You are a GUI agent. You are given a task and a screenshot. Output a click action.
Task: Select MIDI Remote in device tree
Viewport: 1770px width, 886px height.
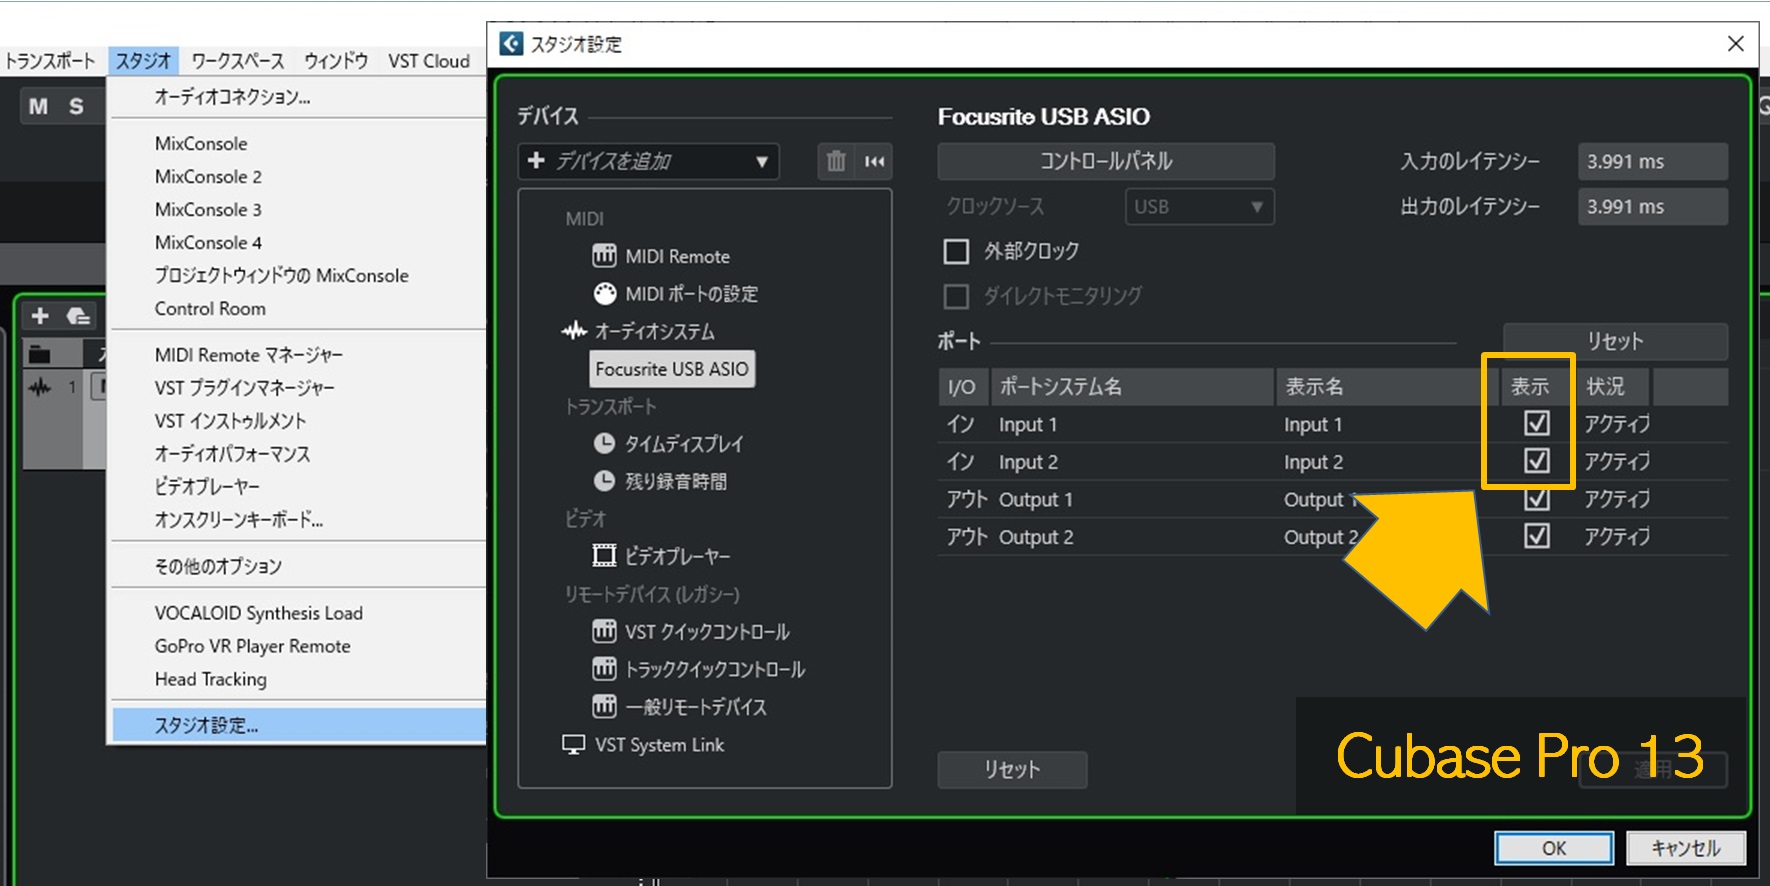677,256
